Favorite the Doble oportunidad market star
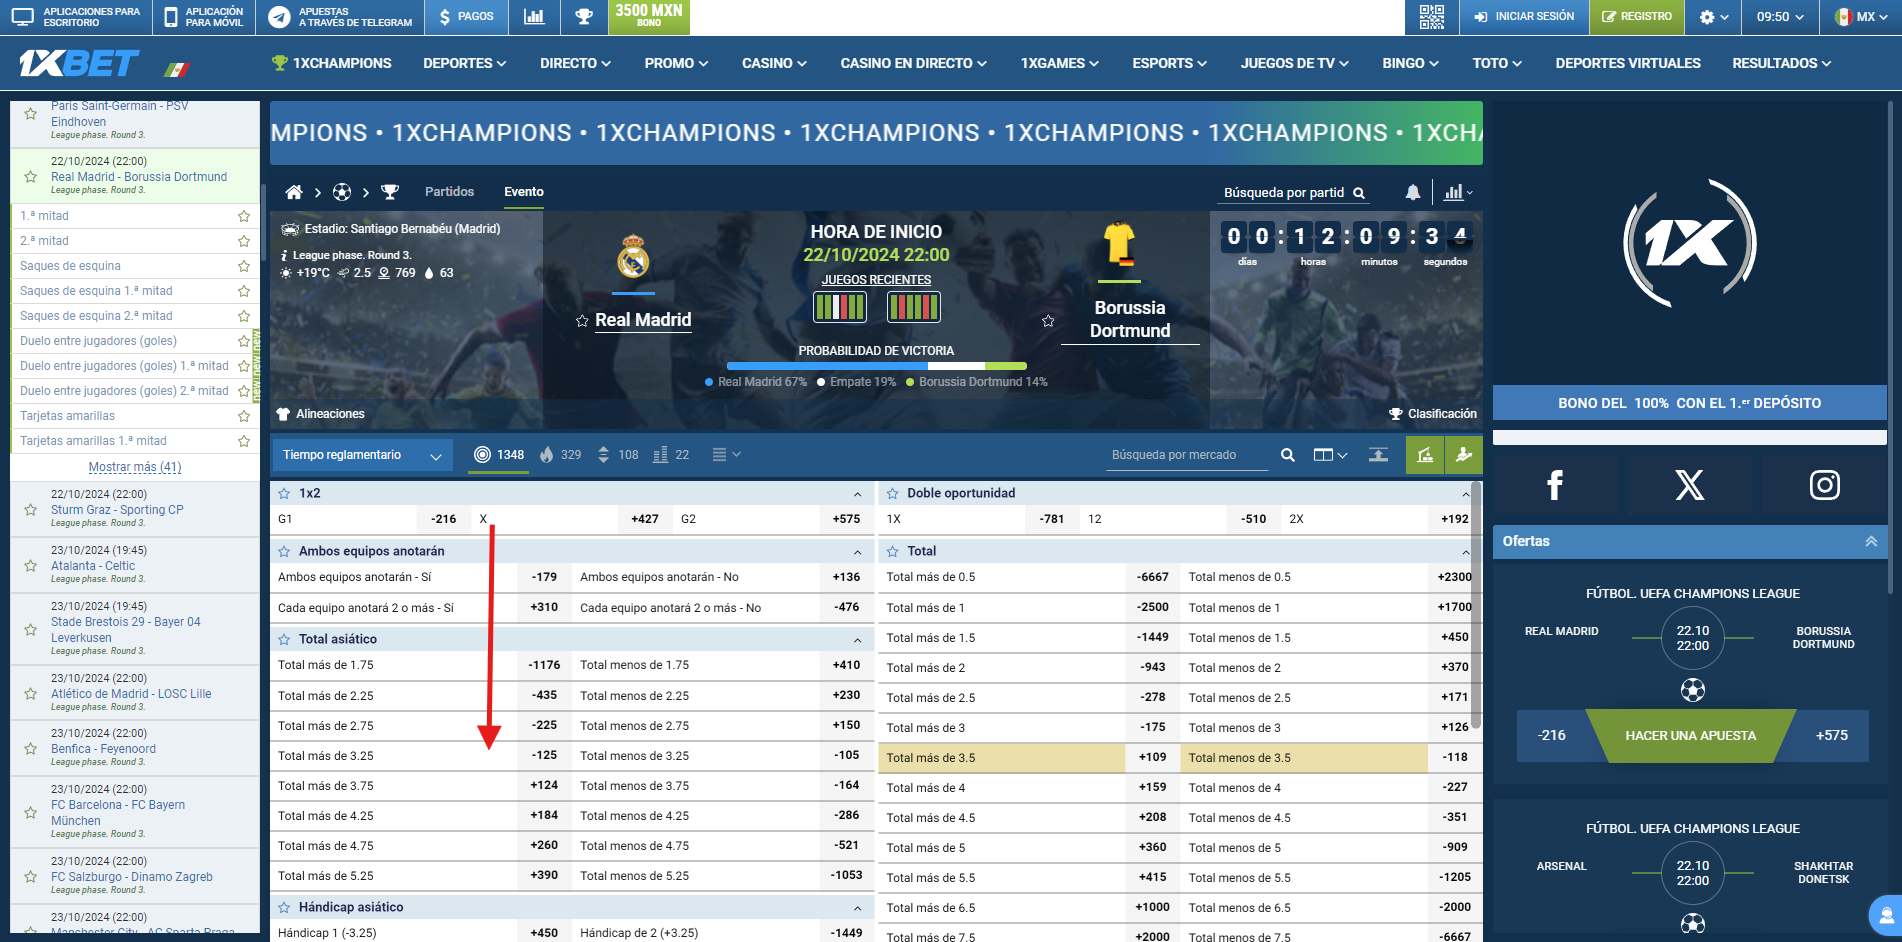This screenshot has width=1902, height=942. click(x=893, y=494)
